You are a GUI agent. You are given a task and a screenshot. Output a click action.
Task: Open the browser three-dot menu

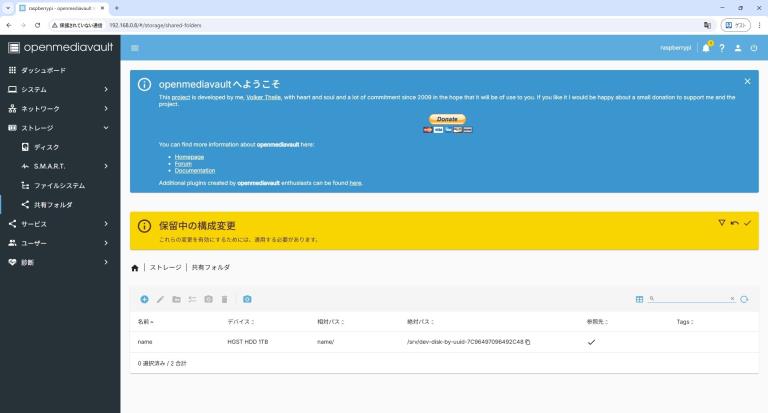759,25
